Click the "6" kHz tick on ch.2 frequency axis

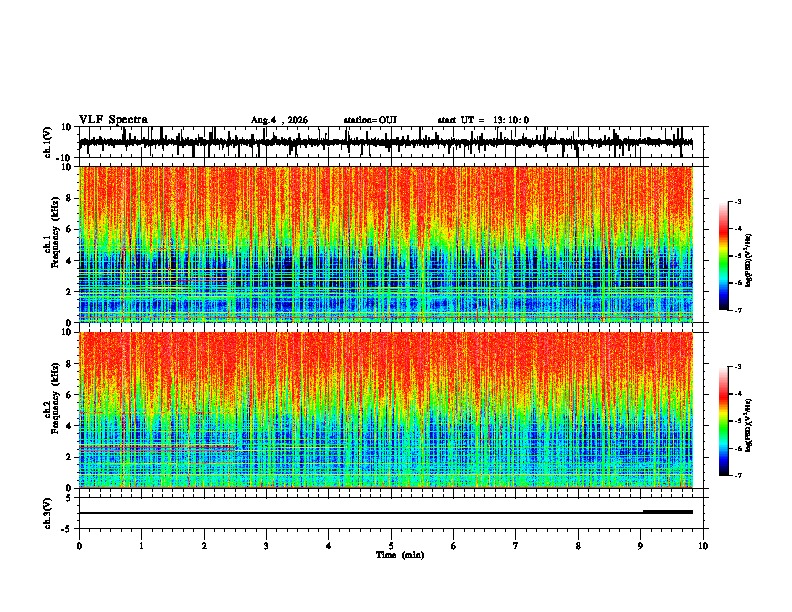(69, 395)
